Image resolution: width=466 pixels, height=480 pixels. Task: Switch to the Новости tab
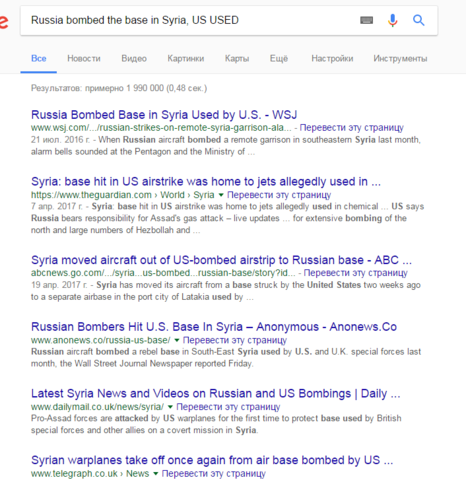pyautogui.click(x=84, y=59)
